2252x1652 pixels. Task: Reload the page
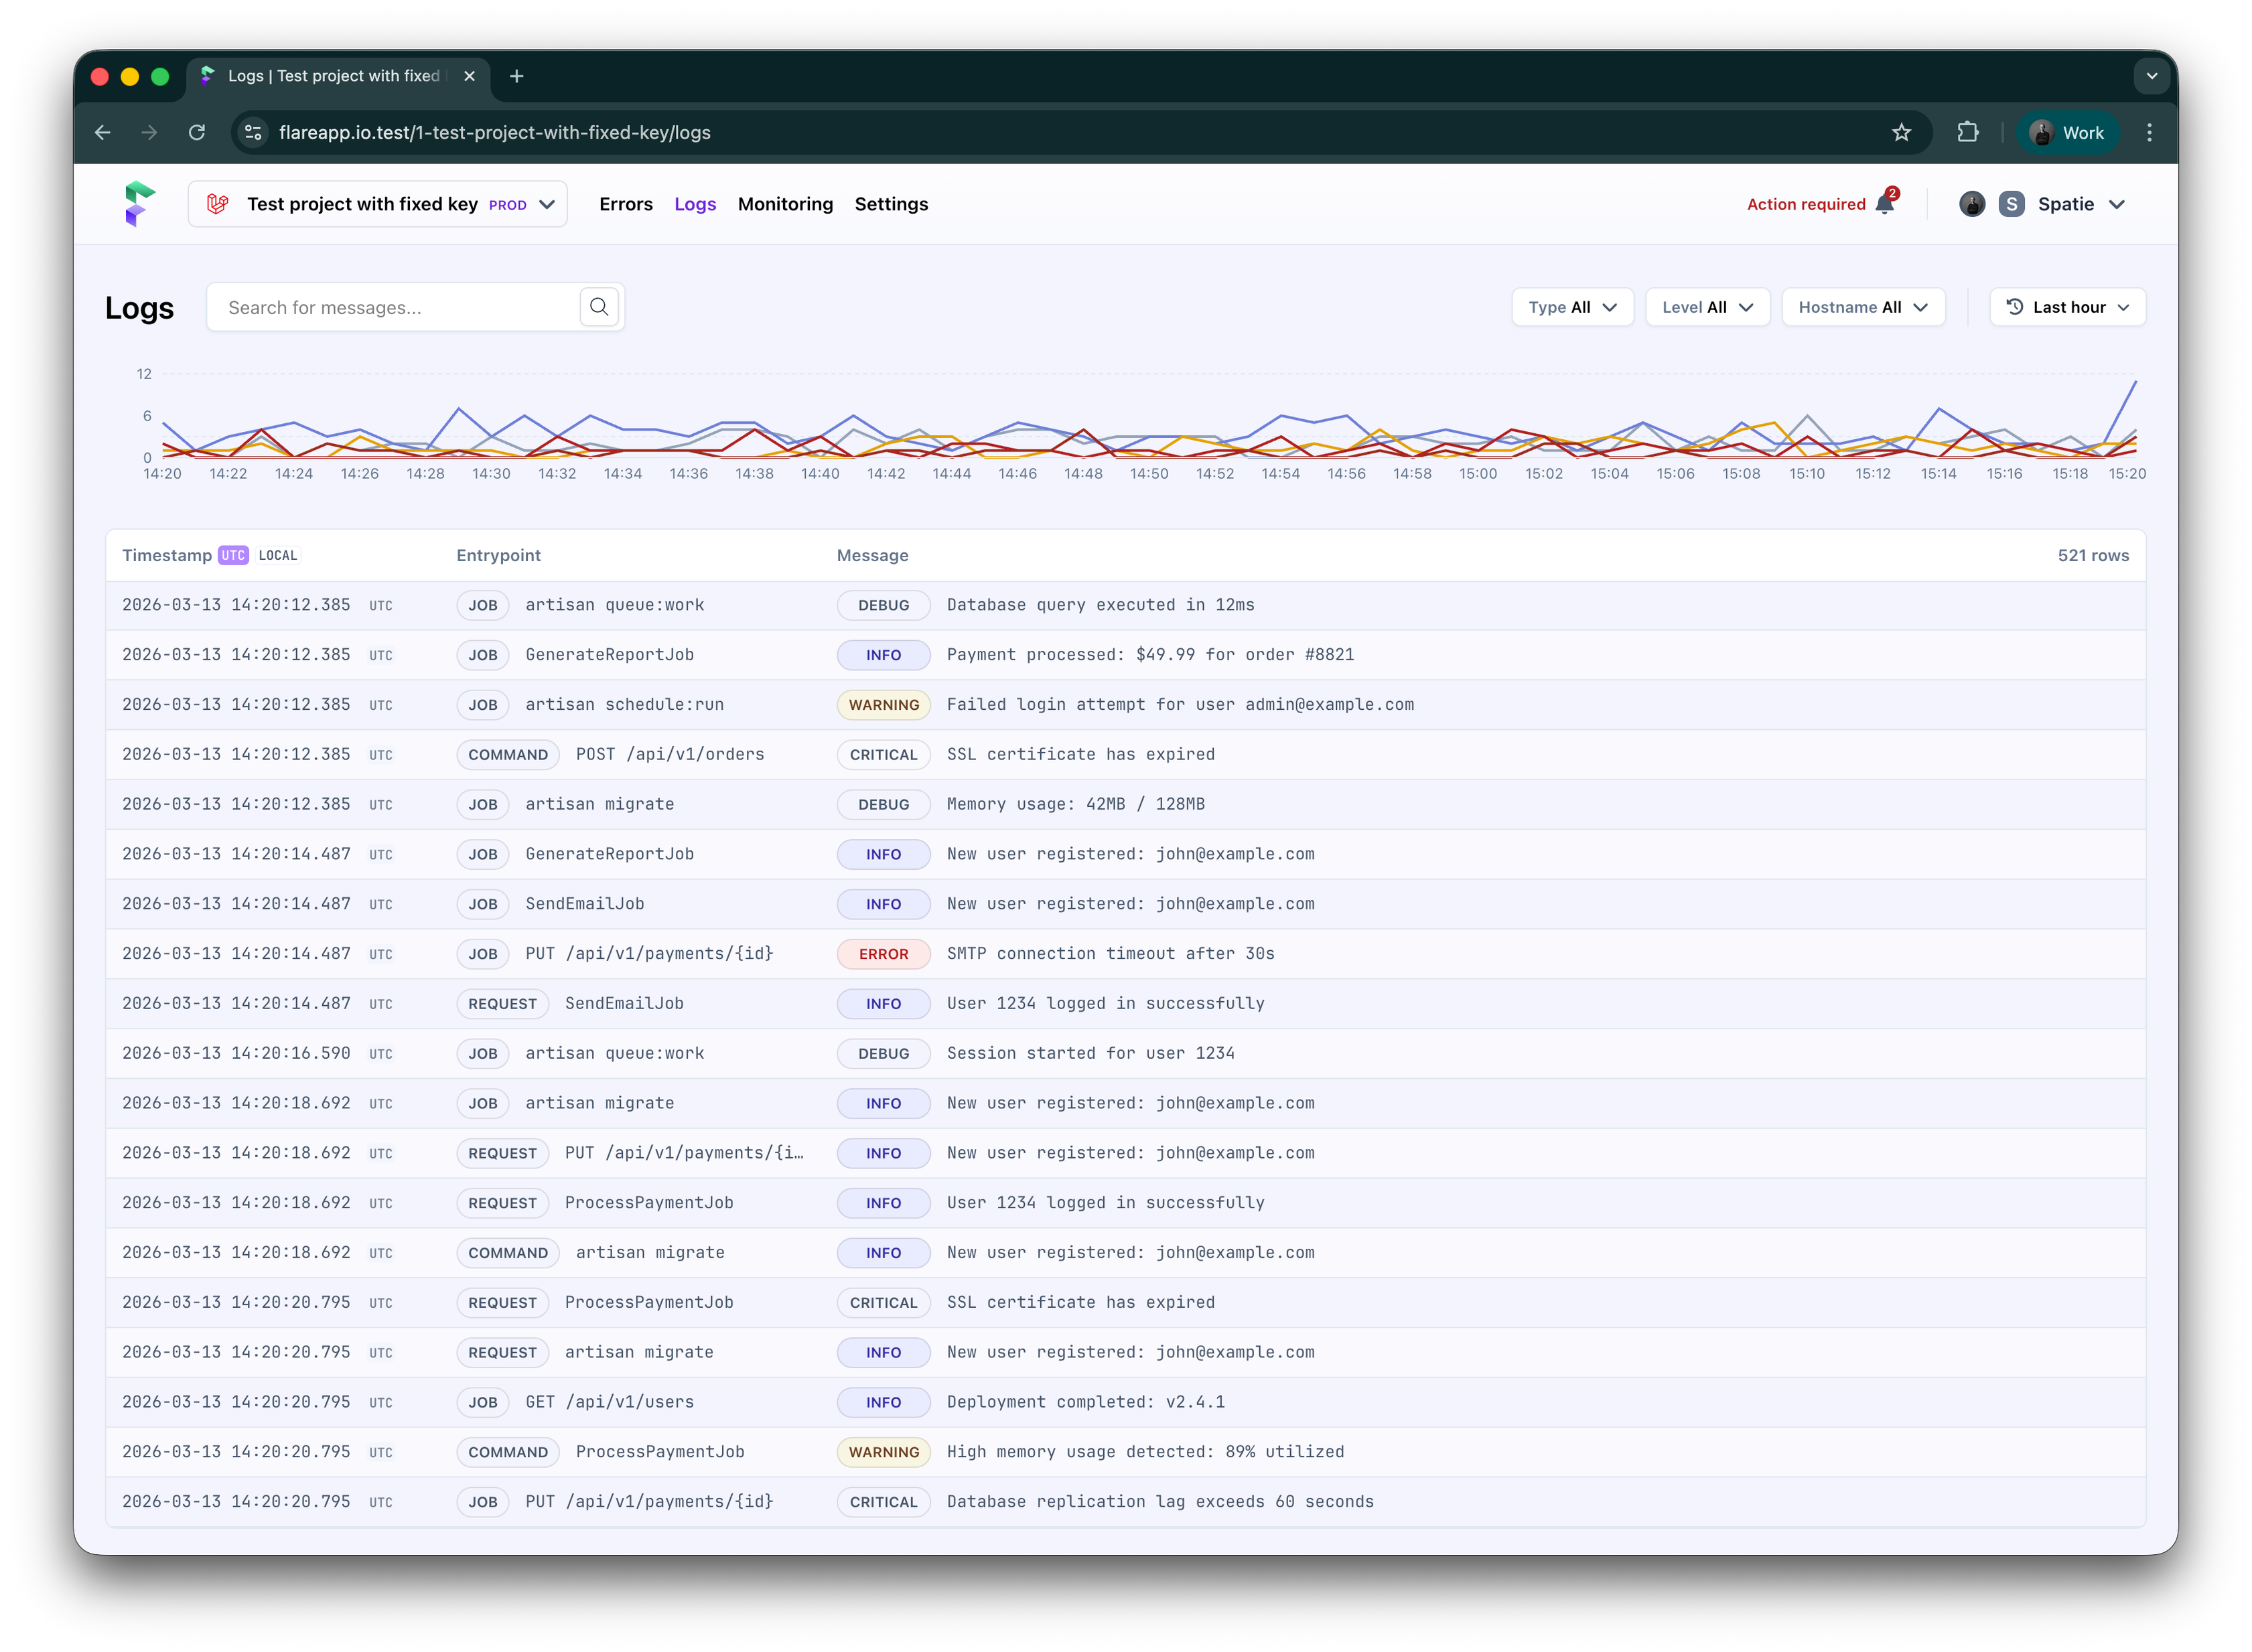click(x=197, y=132)
